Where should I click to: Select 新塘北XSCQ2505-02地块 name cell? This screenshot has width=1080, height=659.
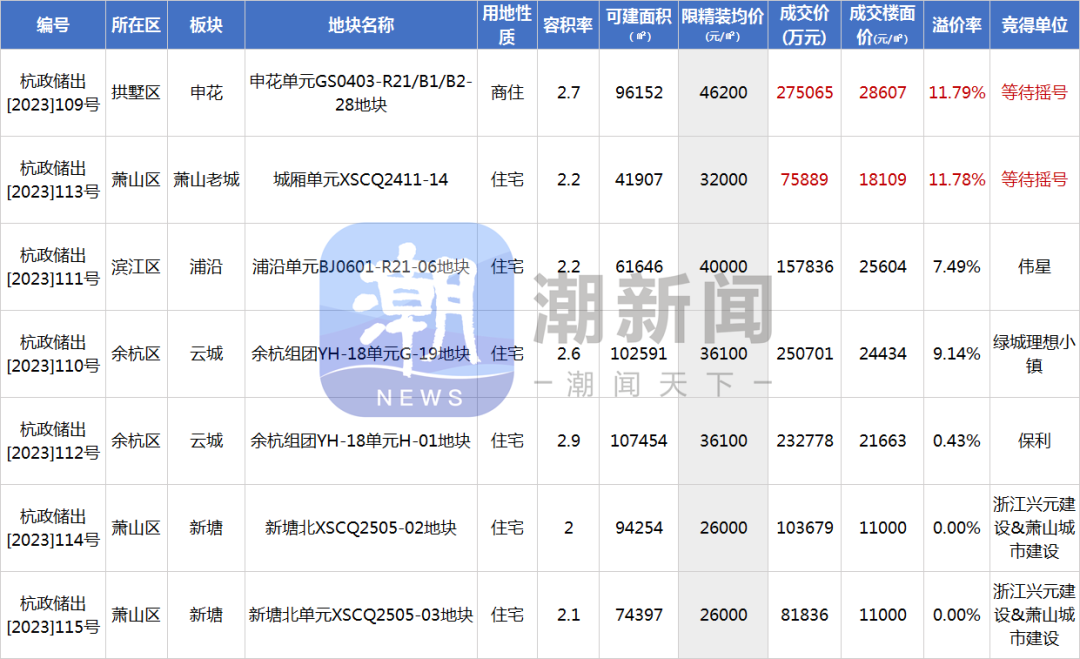(361, 528)
